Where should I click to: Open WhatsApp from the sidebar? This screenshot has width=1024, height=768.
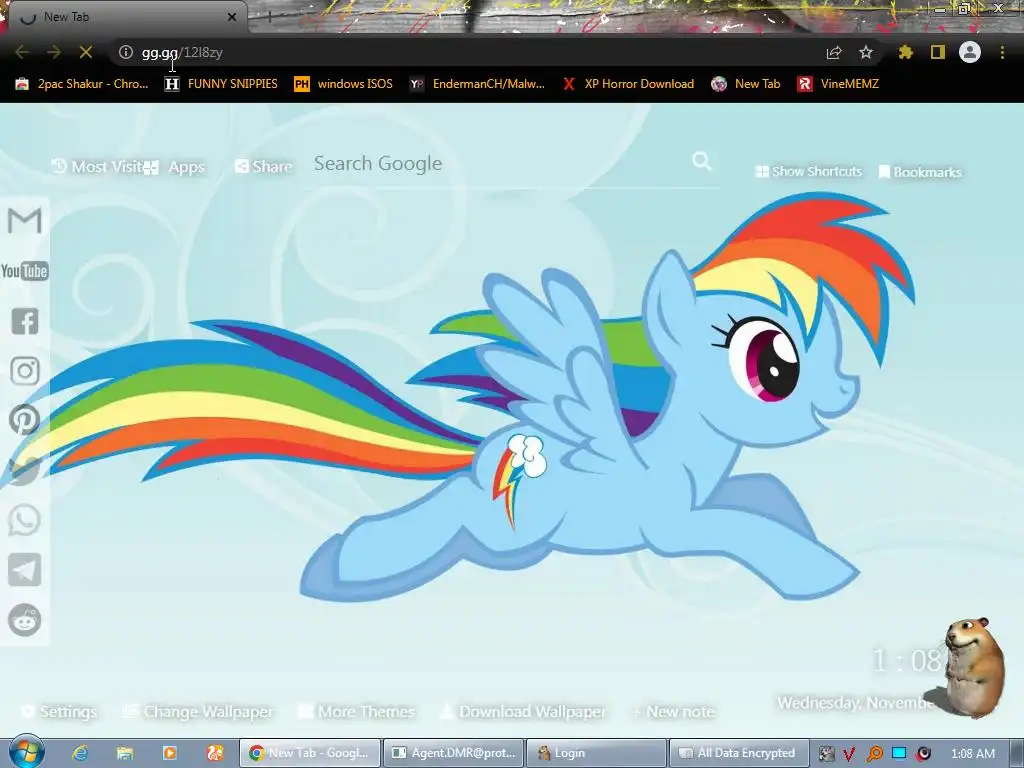25,520
